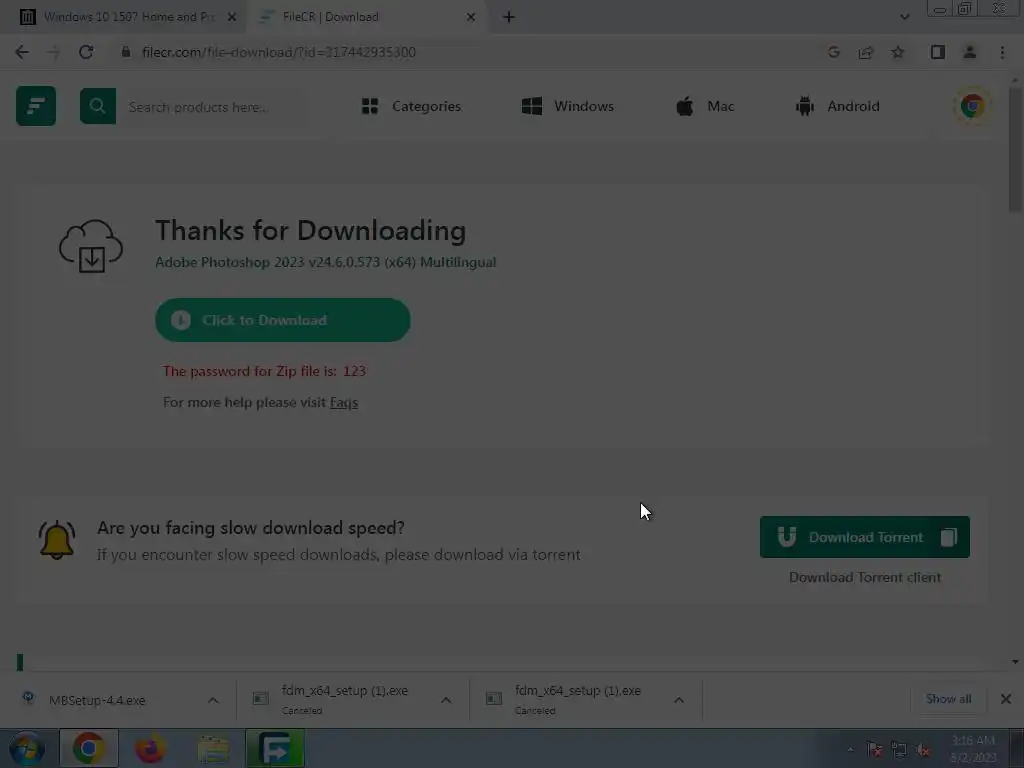Open the Categories menu
Viewport: 1024px width, 768px height.
411,106
